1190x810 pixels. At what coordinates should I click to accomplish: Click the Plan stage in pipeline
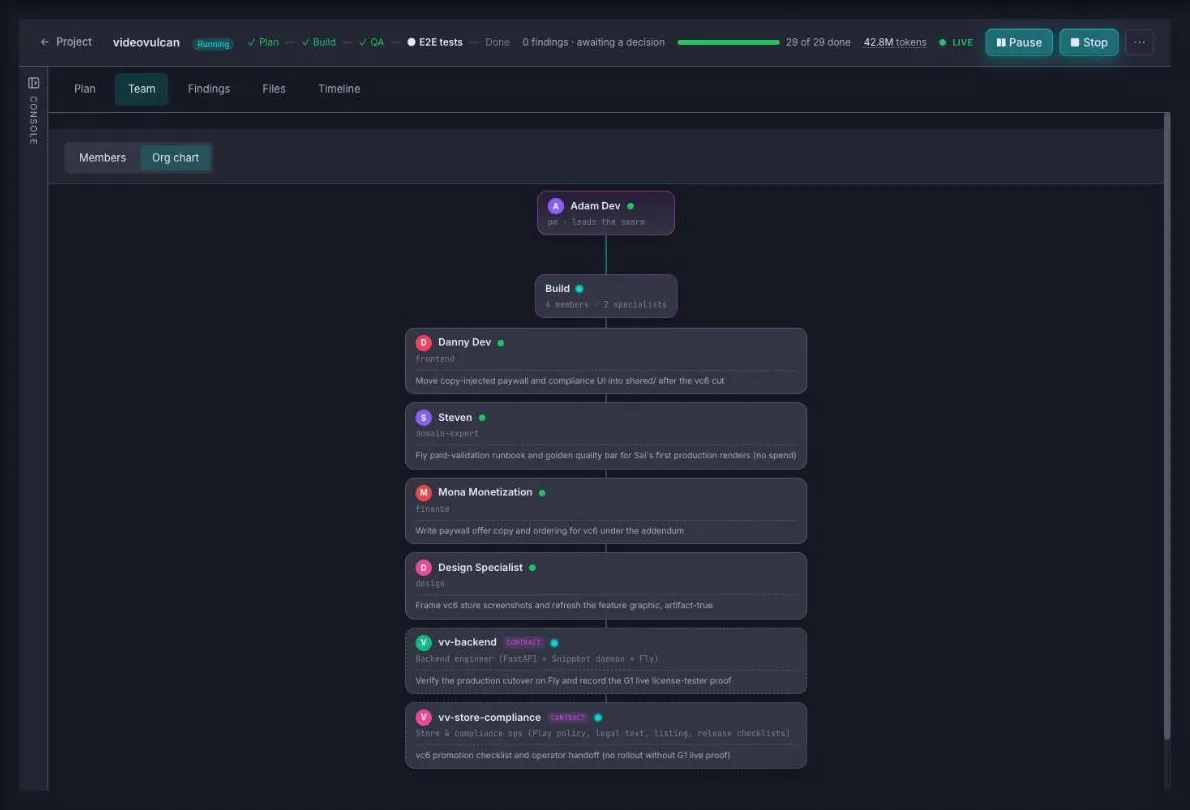(263, 43)
